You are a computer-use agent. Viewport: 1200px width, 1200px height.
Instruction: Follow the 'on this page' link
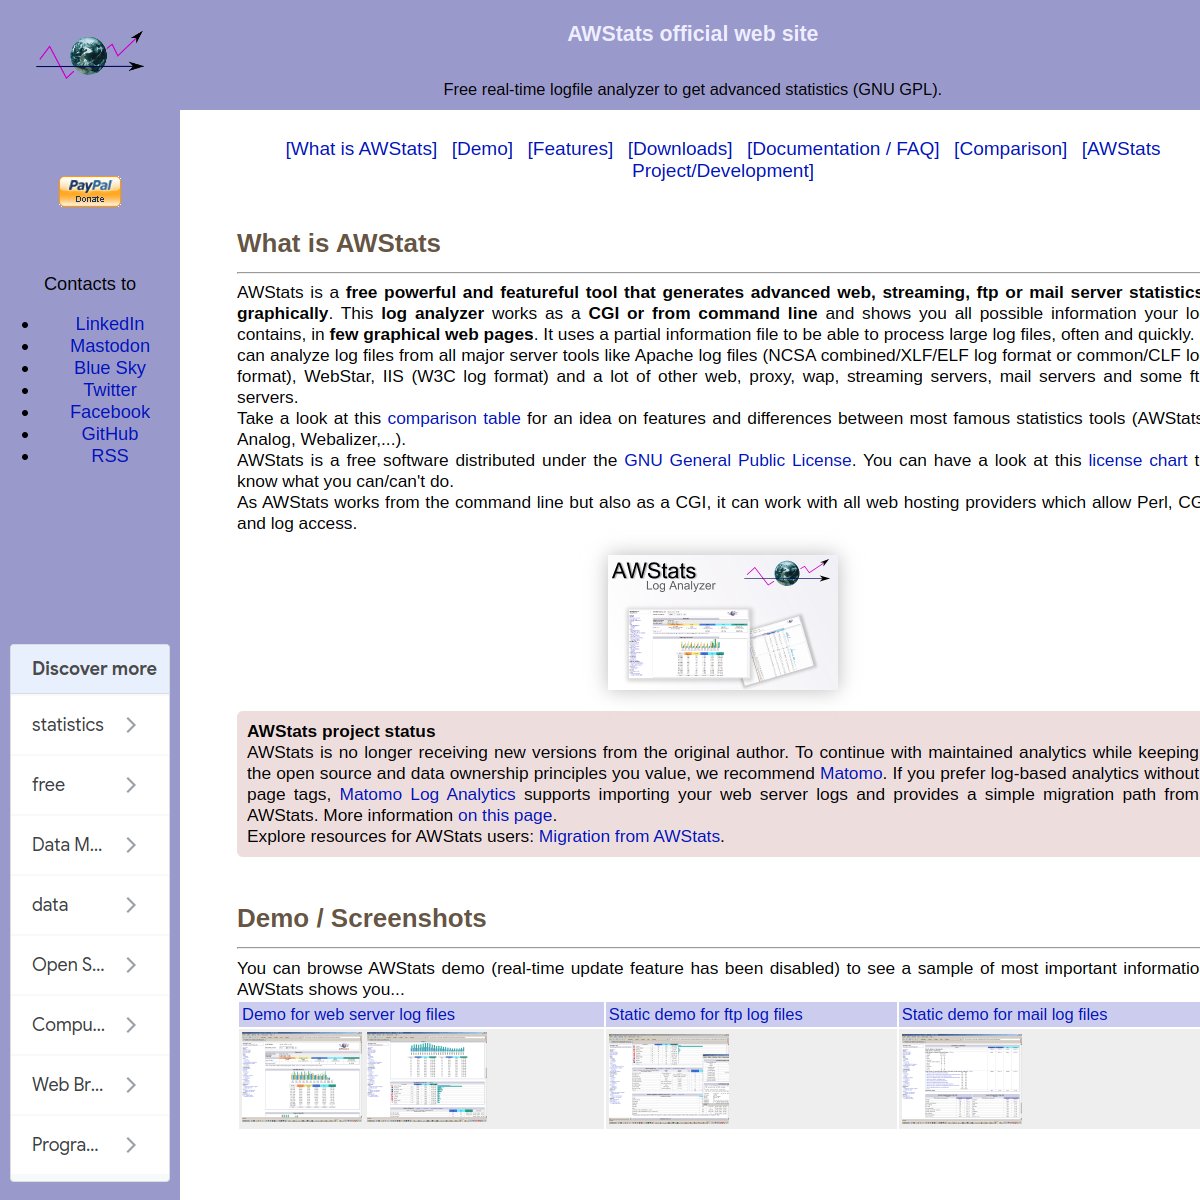(505, 815)
